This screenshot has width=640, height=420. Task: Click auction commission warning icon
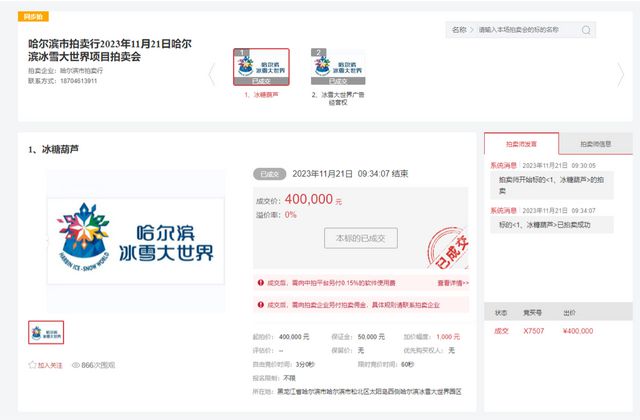[260, 304]
